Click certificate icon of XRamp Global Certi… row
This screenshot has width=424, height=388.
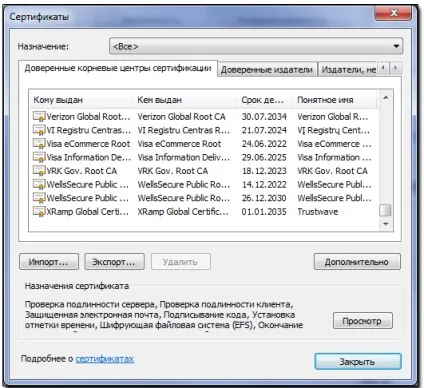coord(39,212)
